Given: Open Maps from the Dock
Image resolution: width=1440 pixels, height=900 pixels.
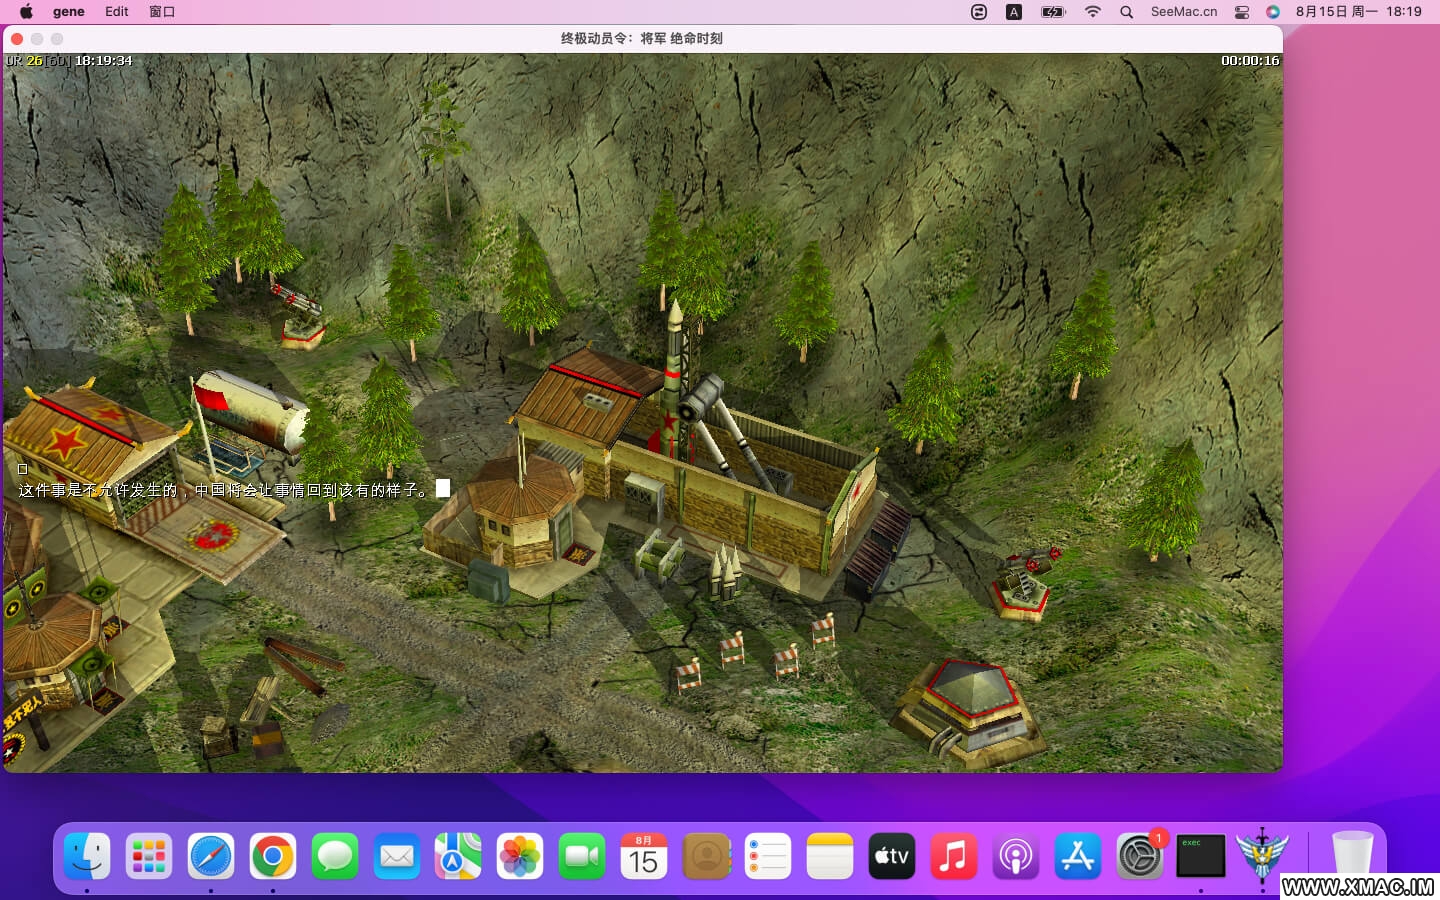Looking at the screenshot, I should point(458,856).
